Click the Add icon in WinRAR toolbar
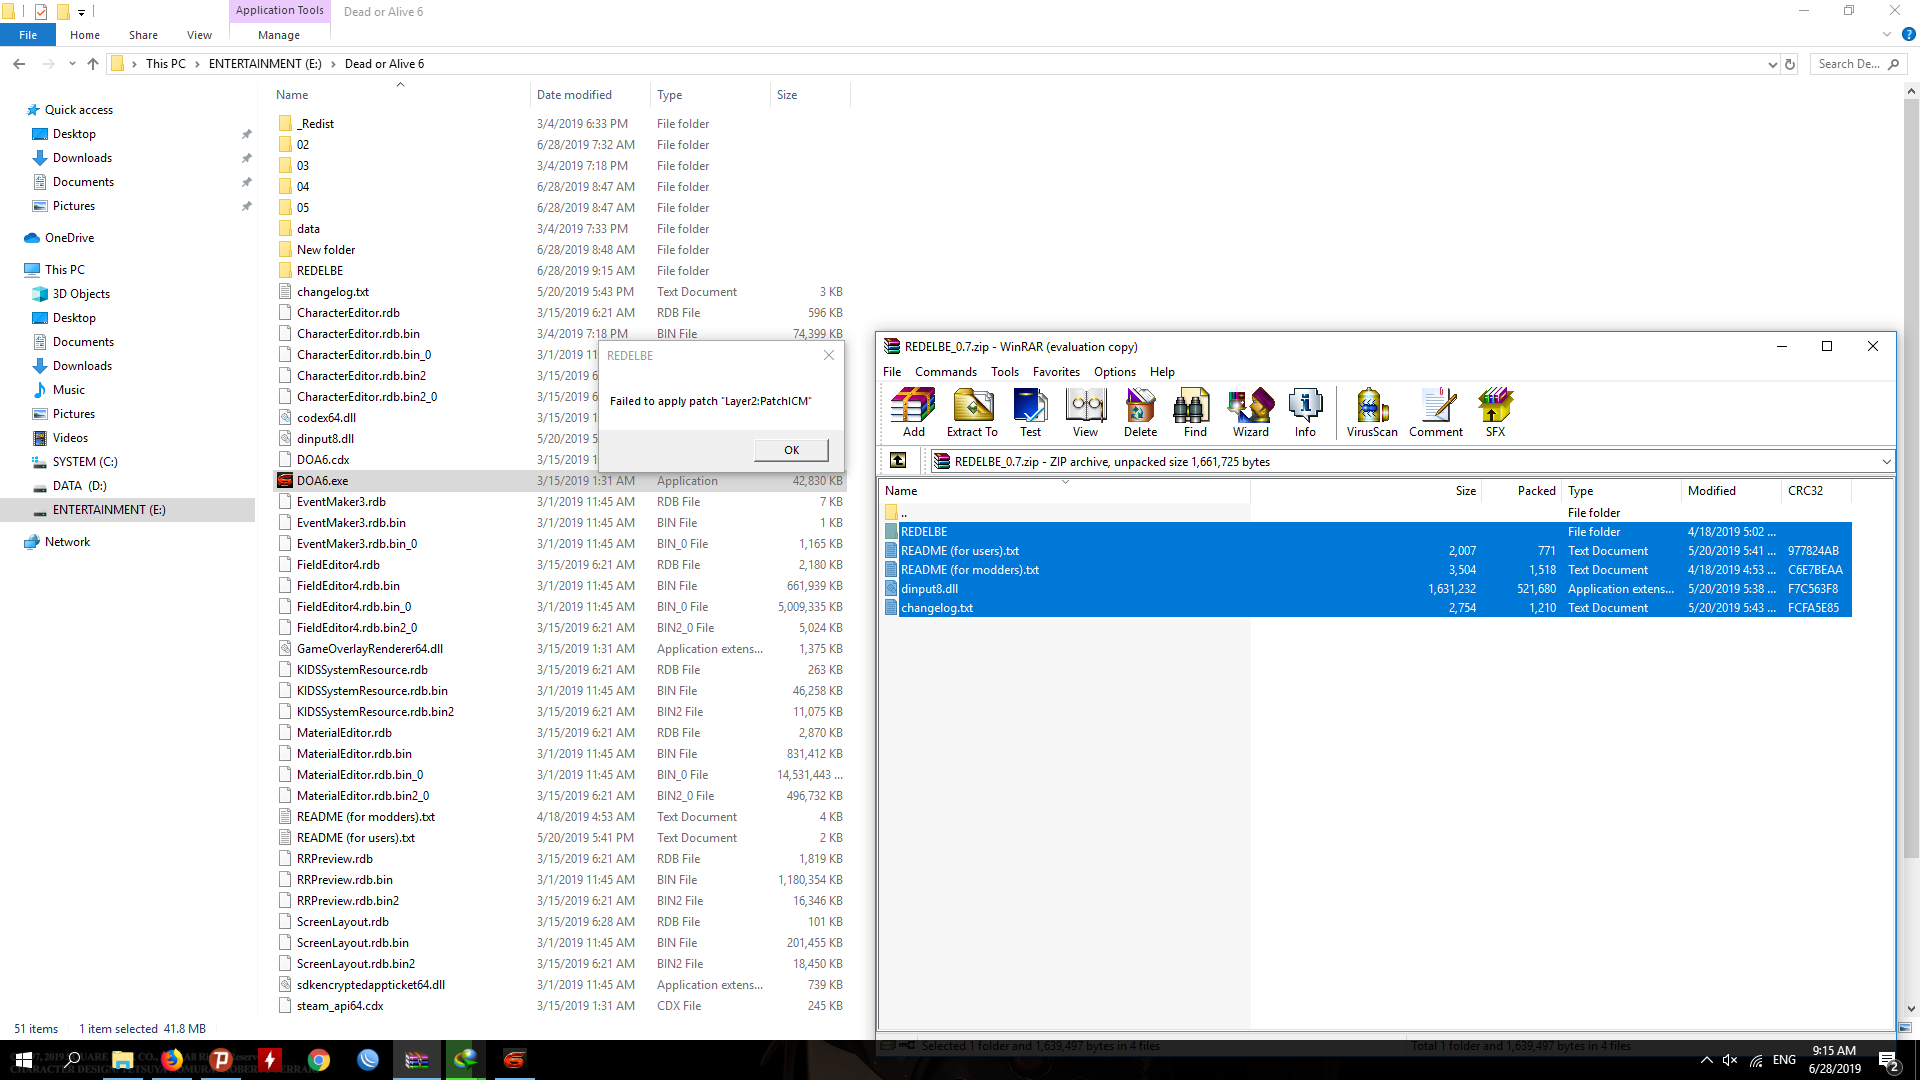 pos(914,412)
